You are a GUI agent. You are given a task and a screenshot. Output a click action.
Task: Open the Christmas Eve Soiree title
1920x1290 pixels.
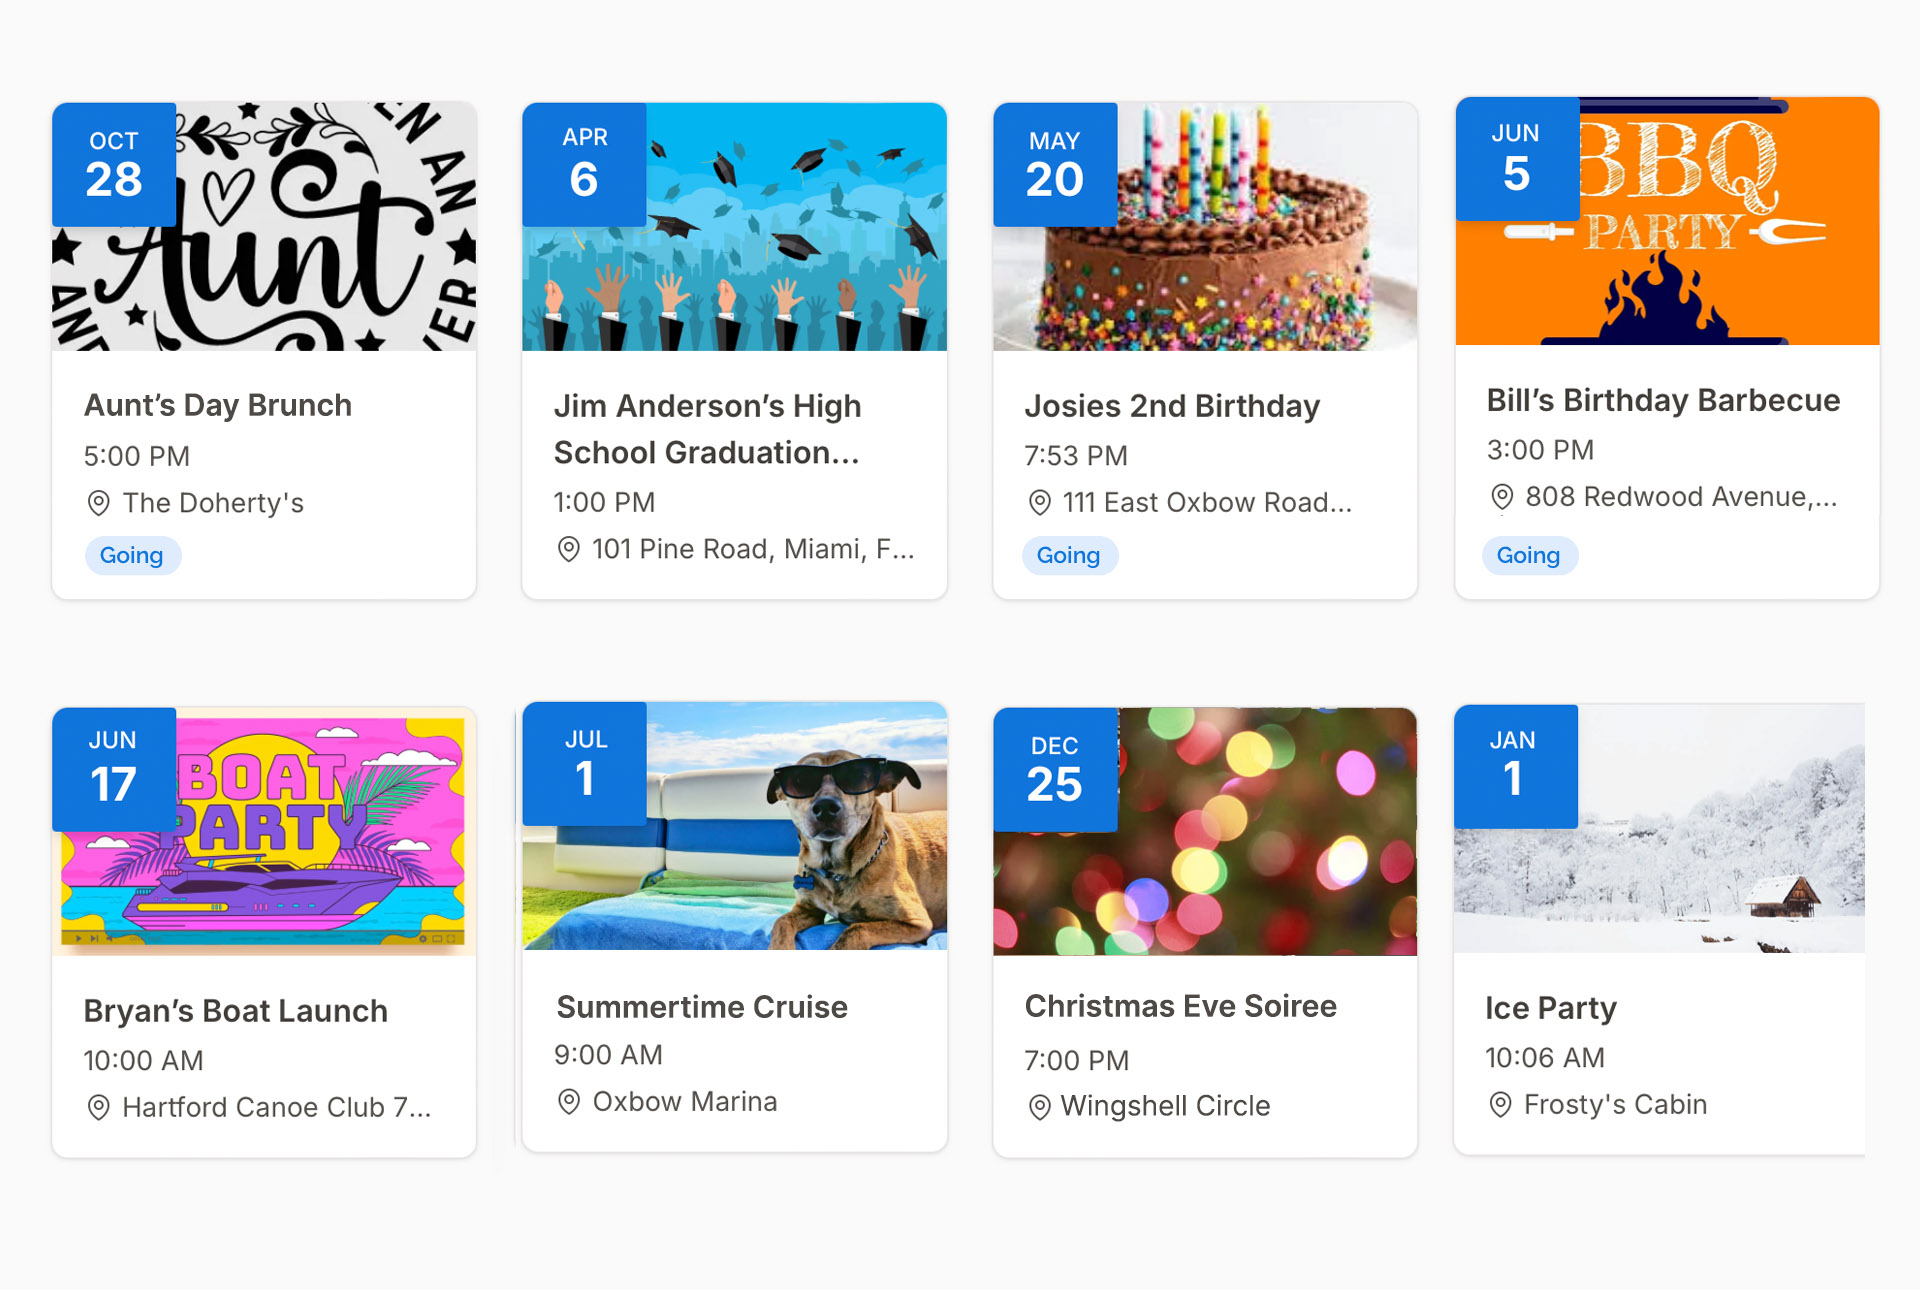point(1180,1006)
